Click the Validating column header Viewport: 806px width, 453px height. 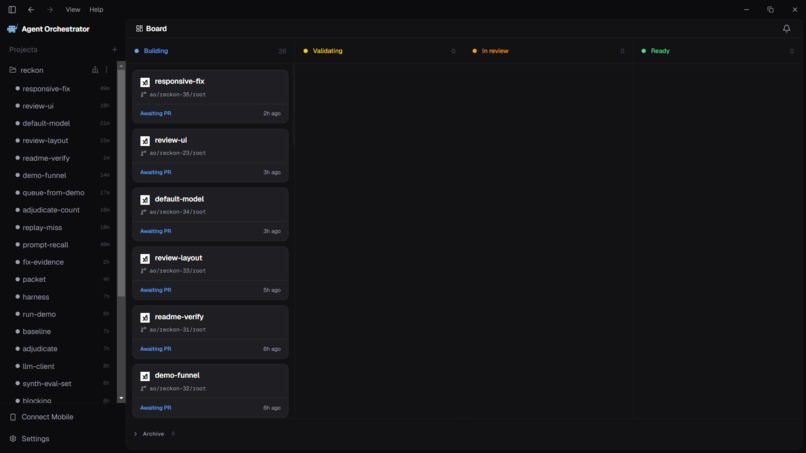coord(327,51)
